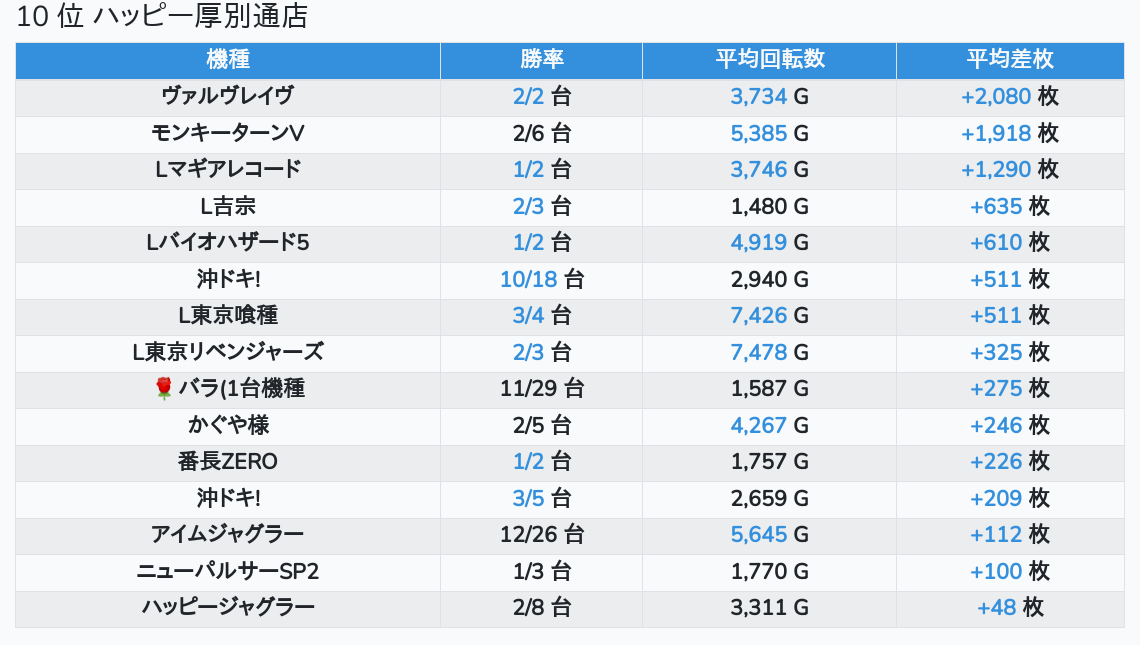Open the +2,080 average difference link
Screen dimensions: 1140x645
[x=995, y=97]
